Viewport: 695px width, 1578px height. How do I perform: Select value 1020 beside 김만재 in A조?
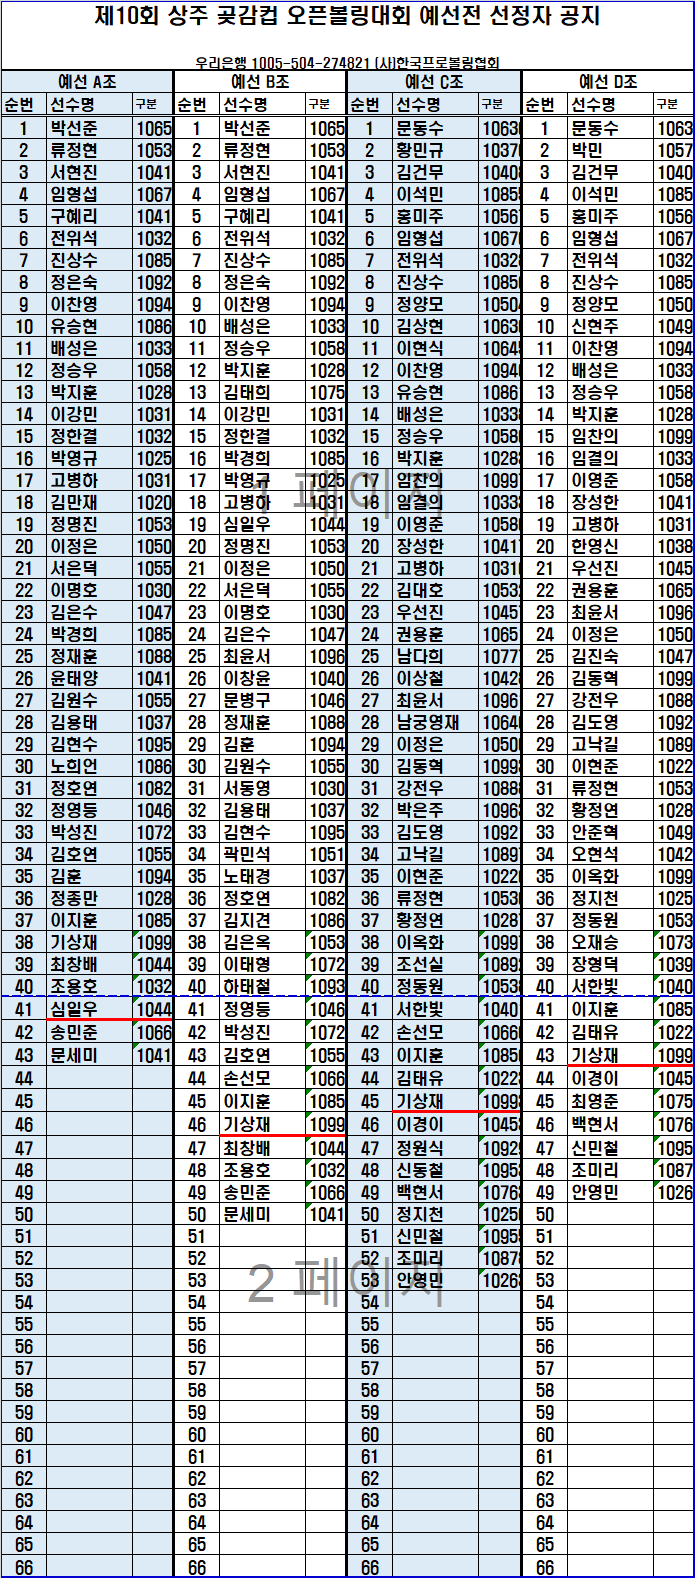pyautogui.click(x=154, y=502)
